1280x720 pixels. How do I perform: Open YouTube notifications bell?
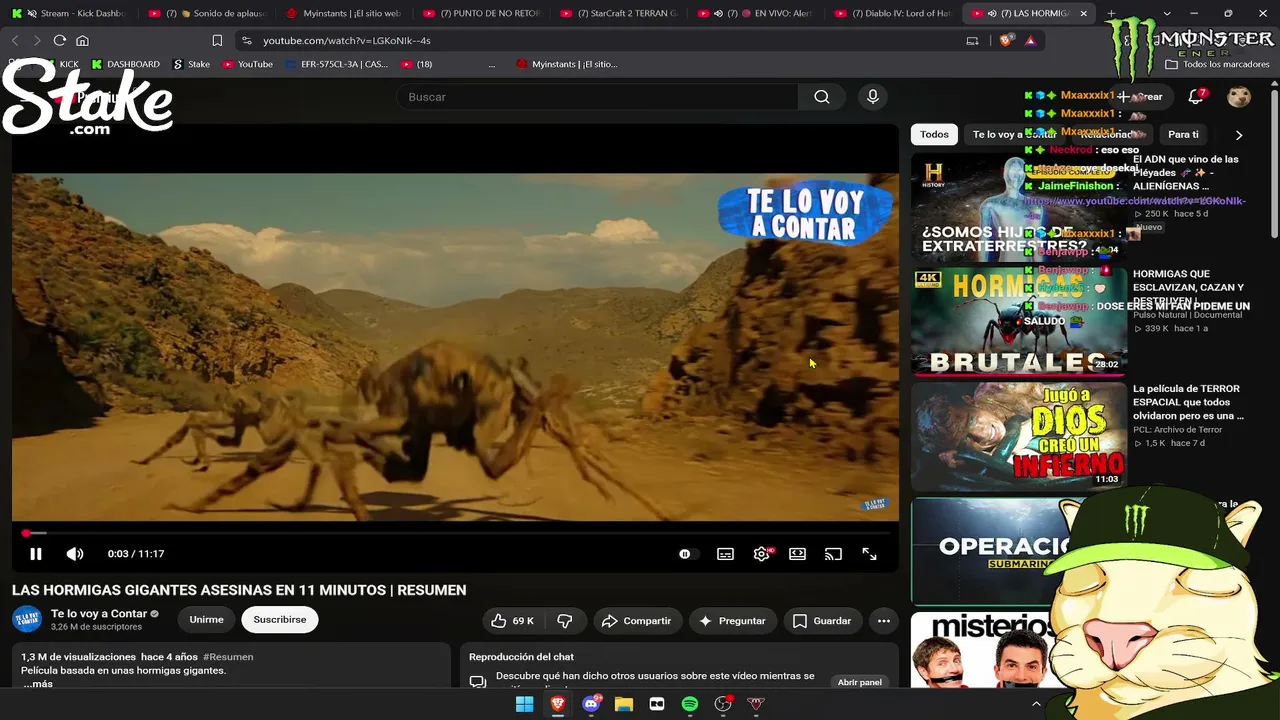(1196, 97)
